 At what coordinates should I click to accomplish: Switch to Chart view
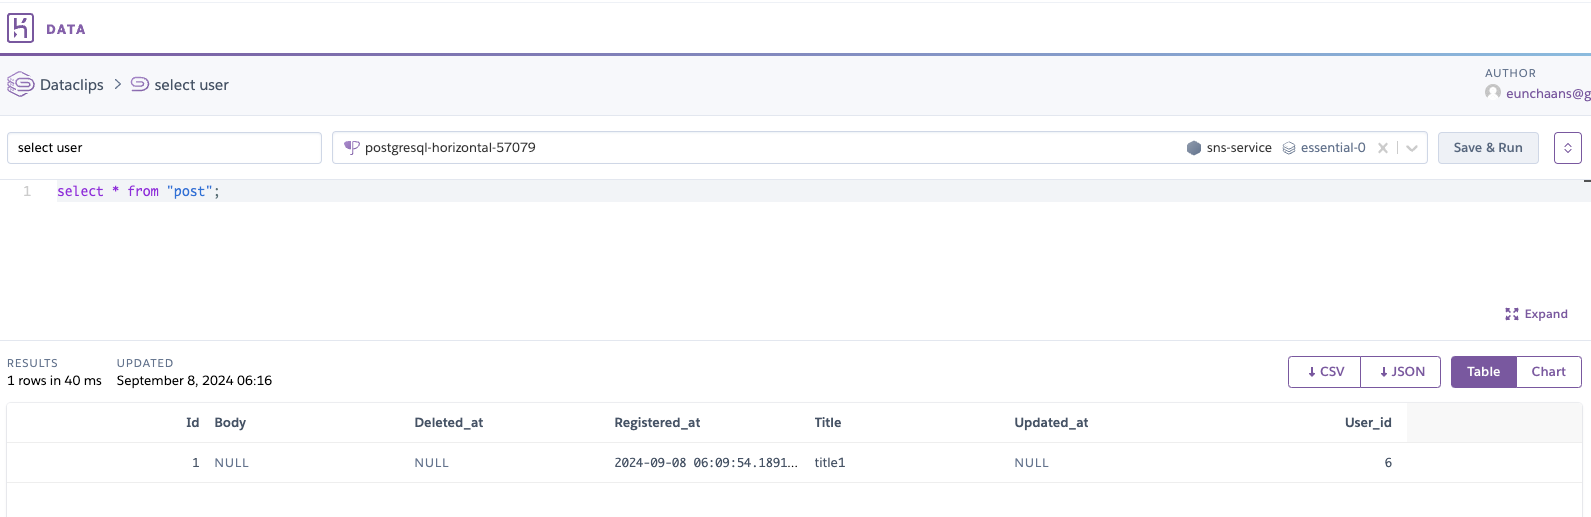tap(1549, 372)
